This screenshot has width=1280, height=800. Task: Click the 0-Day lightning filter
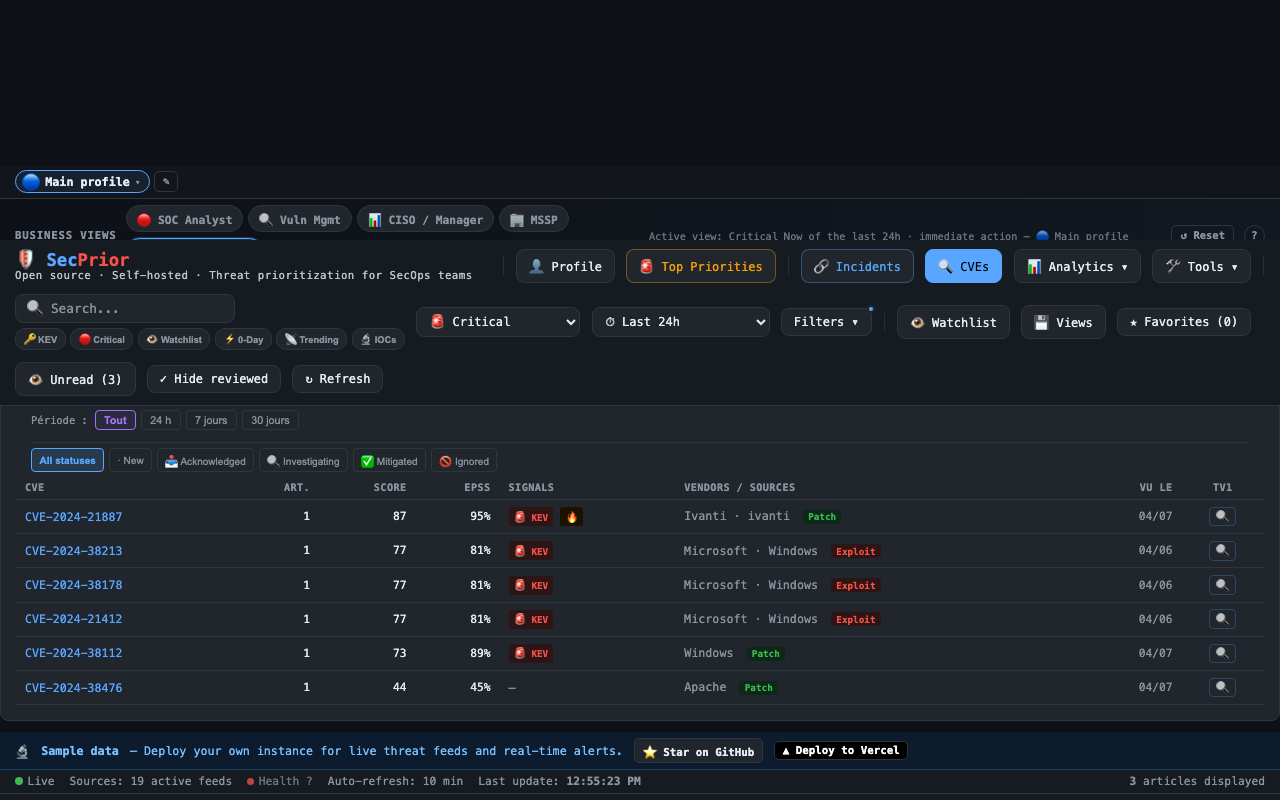pyautogui.click(x=243, y=339)
